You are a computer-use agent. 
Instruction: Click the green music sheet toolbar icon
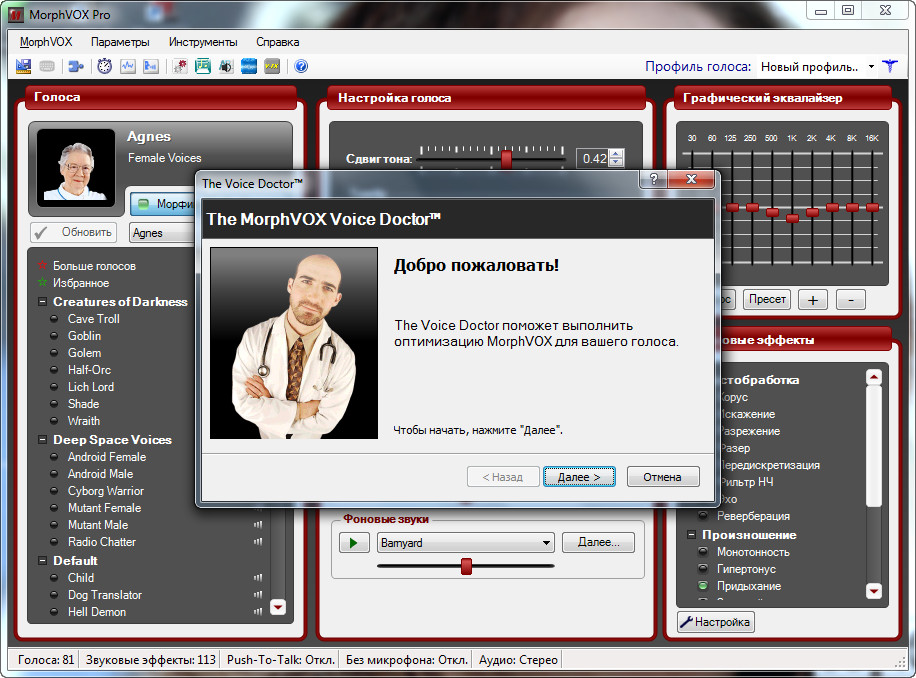click(203, 66)
